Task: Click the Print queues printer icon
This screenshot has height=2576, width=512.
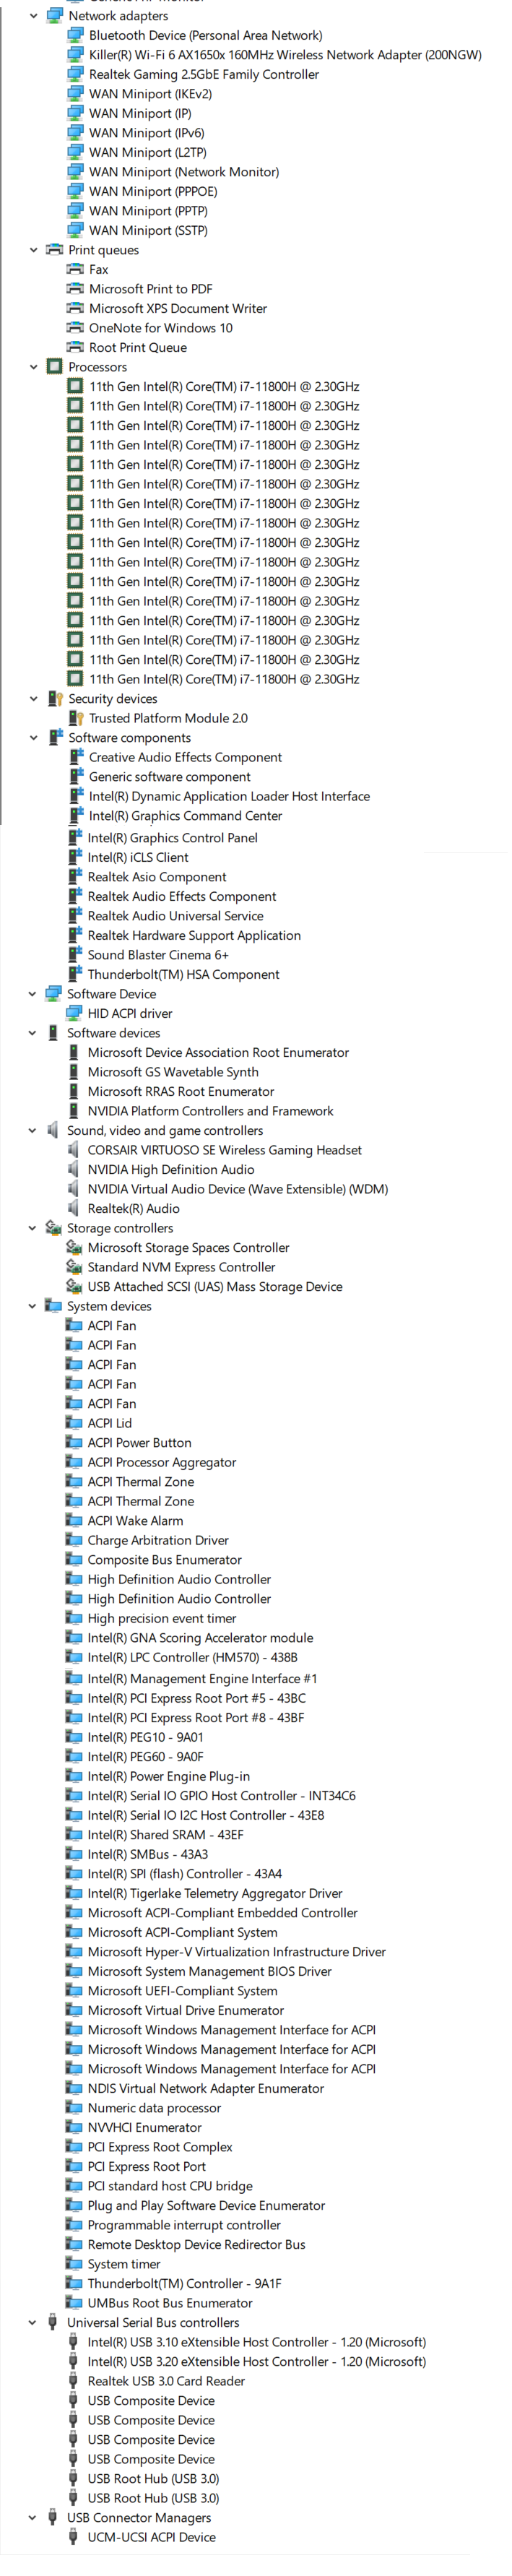Action: pyautogui.click(x=55, y=250)
